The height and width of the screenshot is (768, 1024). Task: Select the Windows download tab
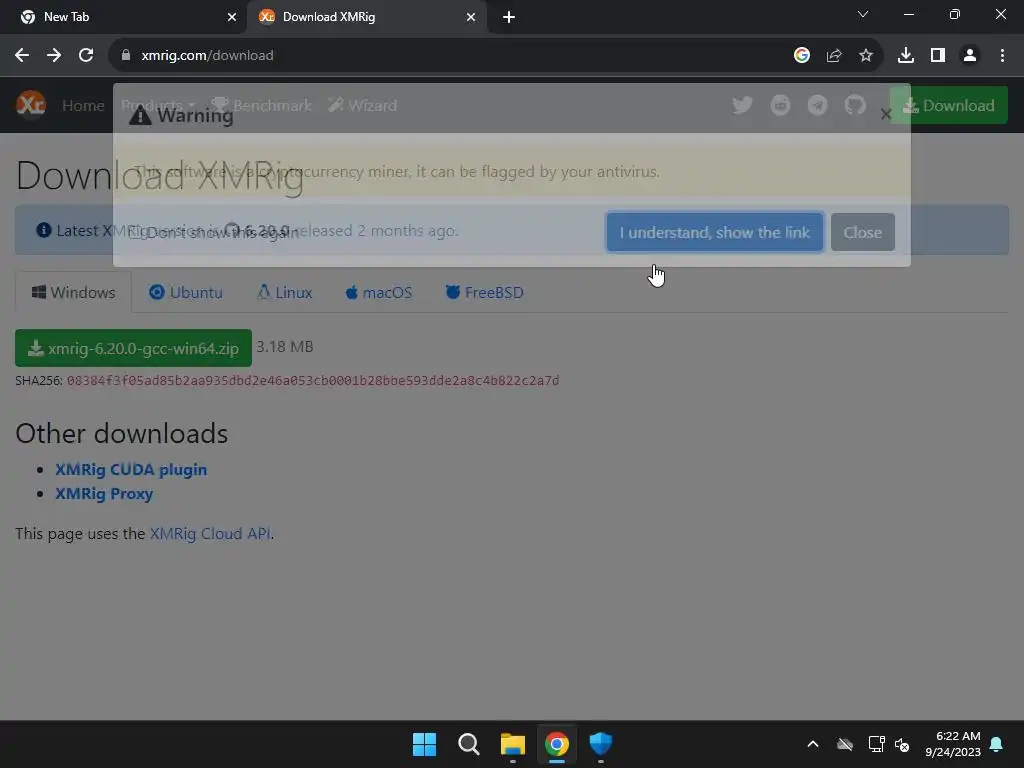[x=73, y=293]
